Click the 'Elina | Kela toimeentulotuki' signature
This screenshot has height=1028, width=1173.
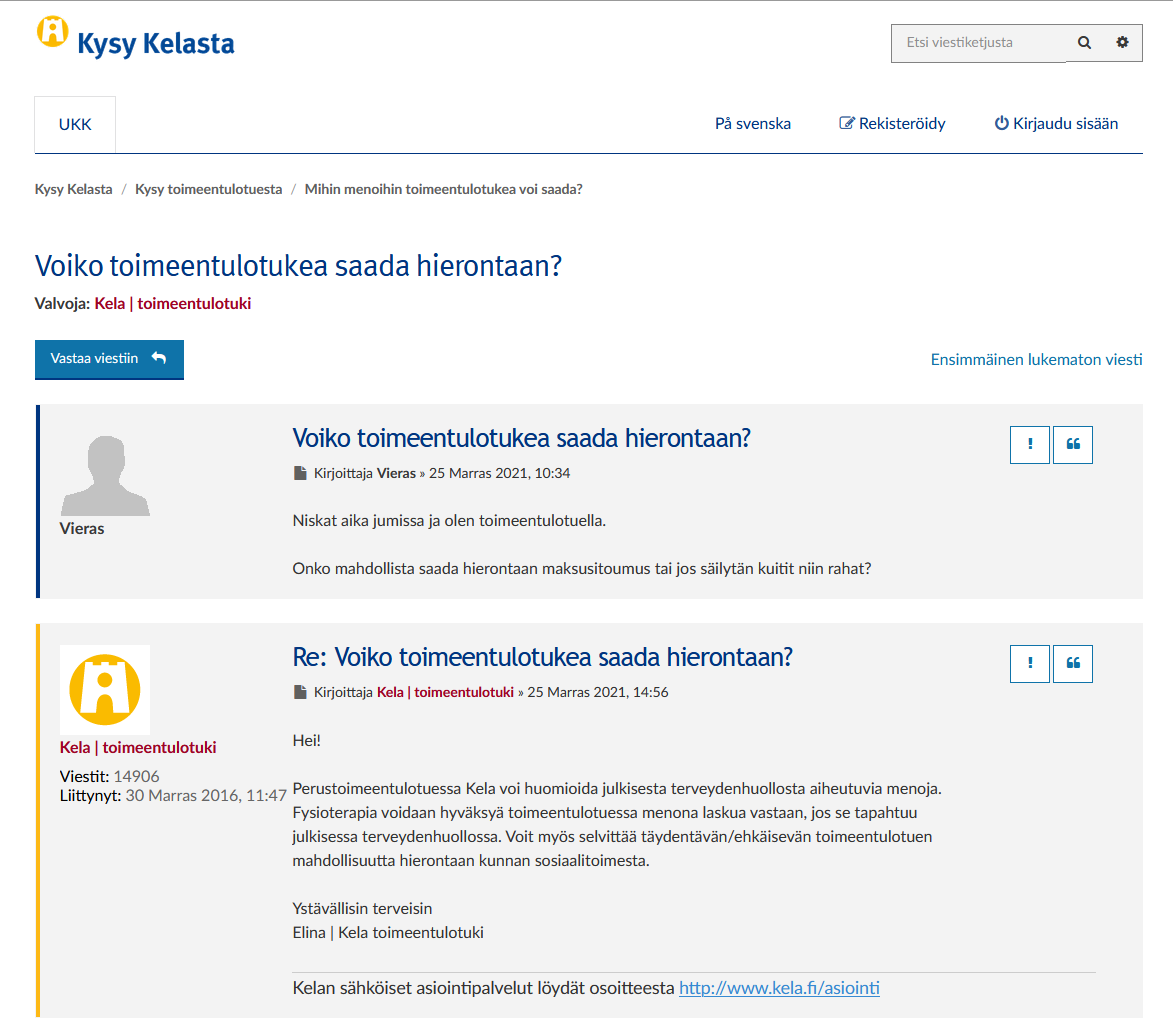(x=388, y=933)
